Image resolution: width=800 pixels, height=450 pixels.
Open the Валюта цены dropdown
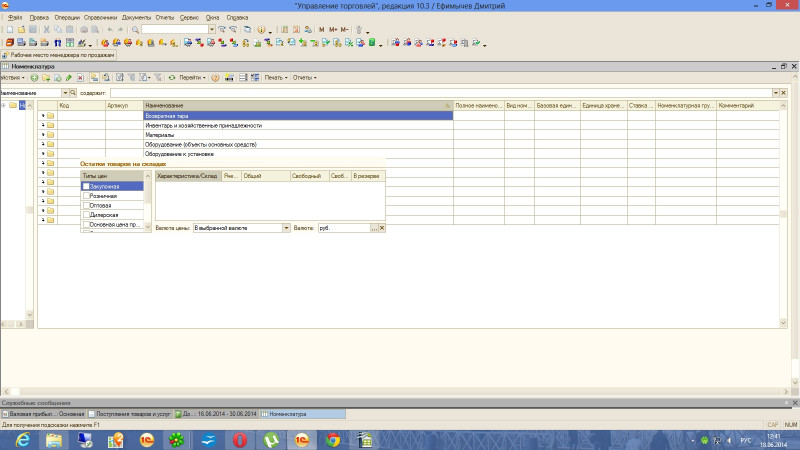tap(286, 228)
